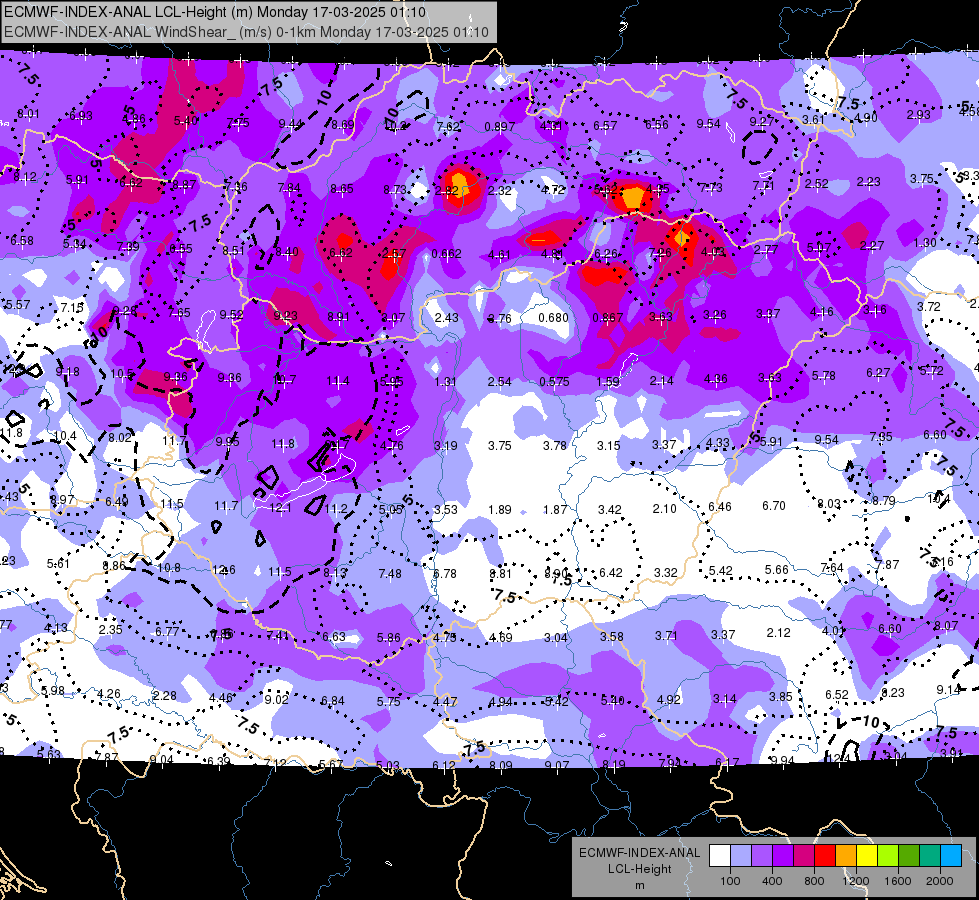This screenshot has width=979, height=900.
Task: Click the wind shear value 0.897
Action: (499, 127)
